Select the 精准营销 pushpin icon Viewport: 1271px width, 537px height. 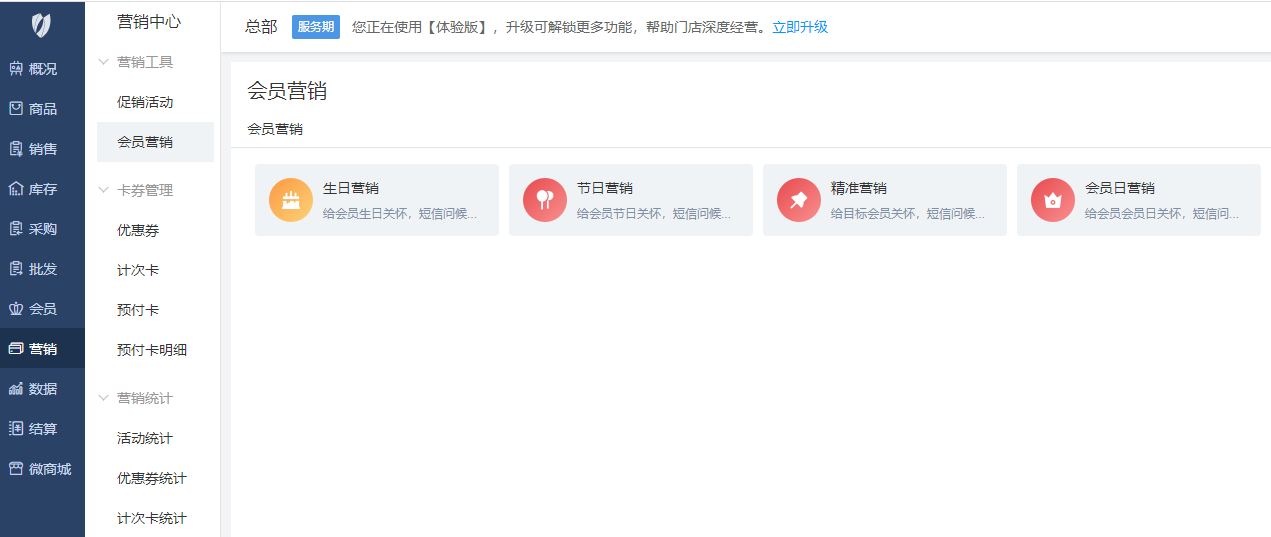click(x=799, y=200)
